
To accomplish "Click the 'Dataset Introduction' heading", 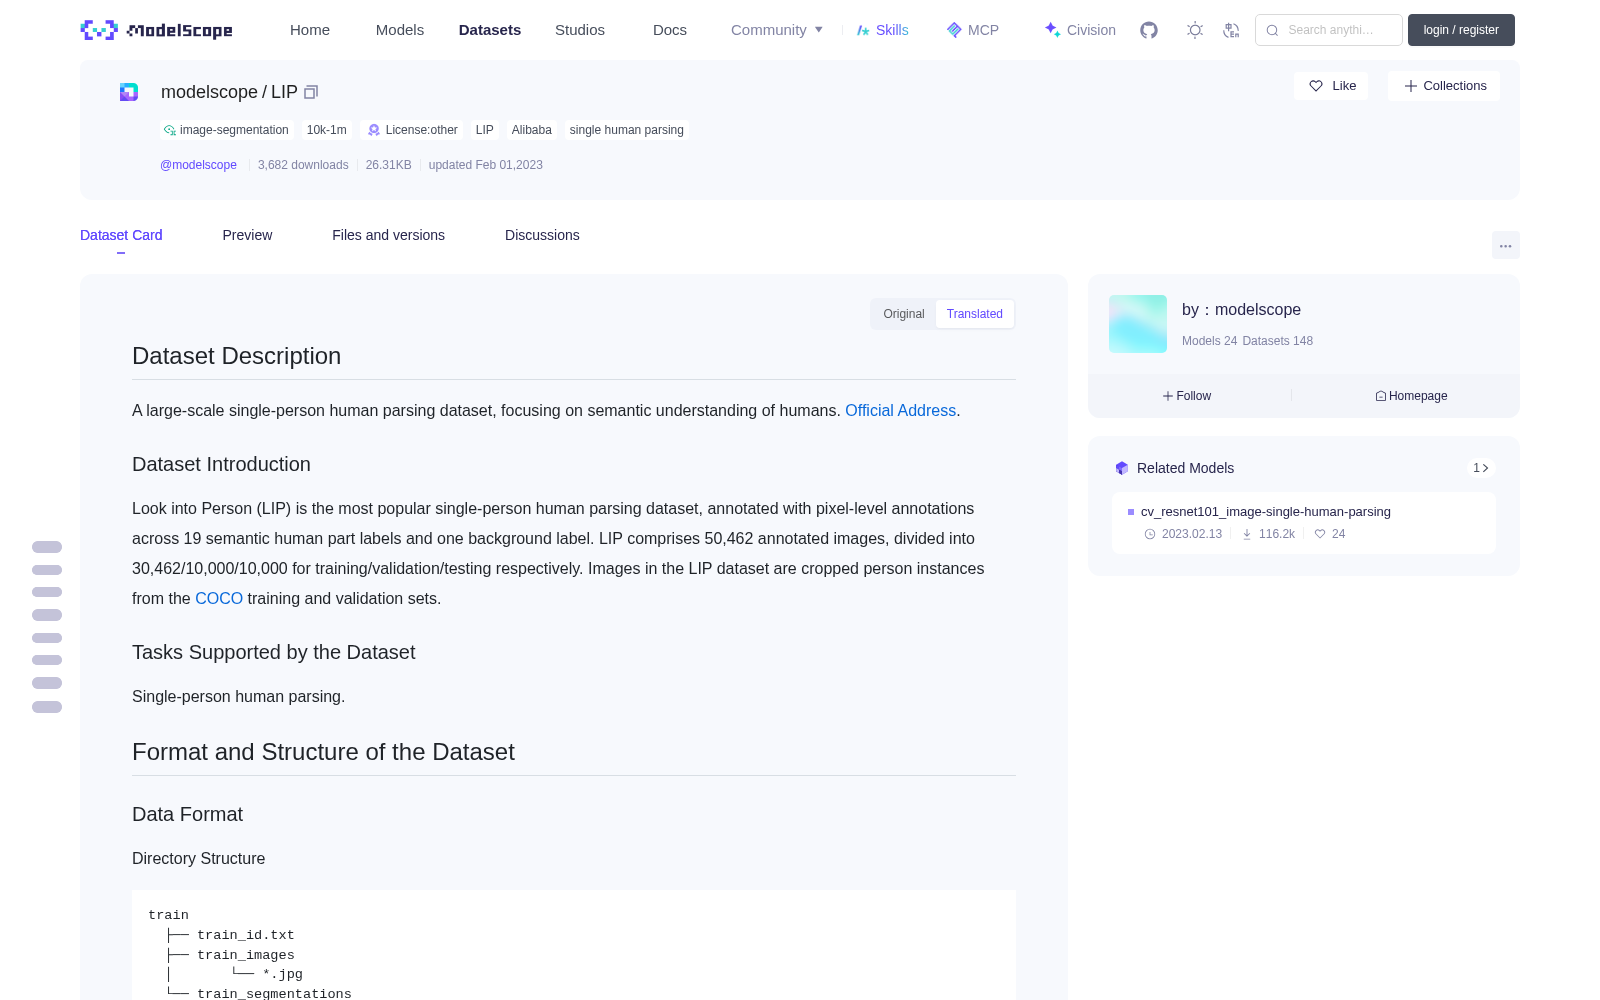I will click(x=221, y=464).
